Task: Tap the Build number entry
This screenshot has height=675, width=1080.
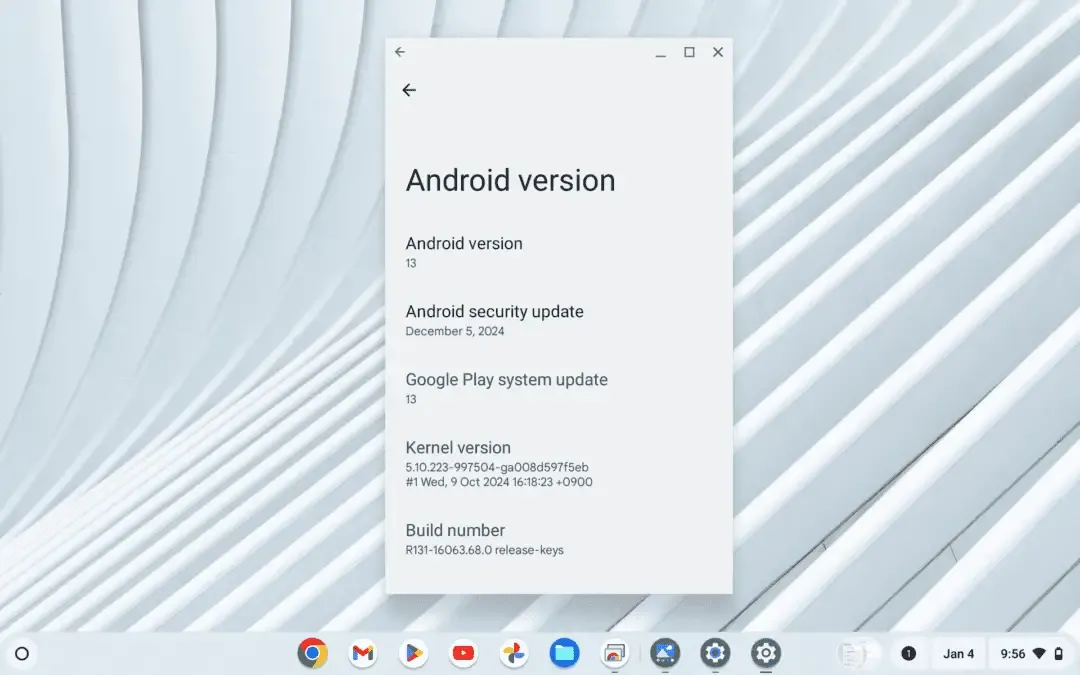Action: point(559,539)
